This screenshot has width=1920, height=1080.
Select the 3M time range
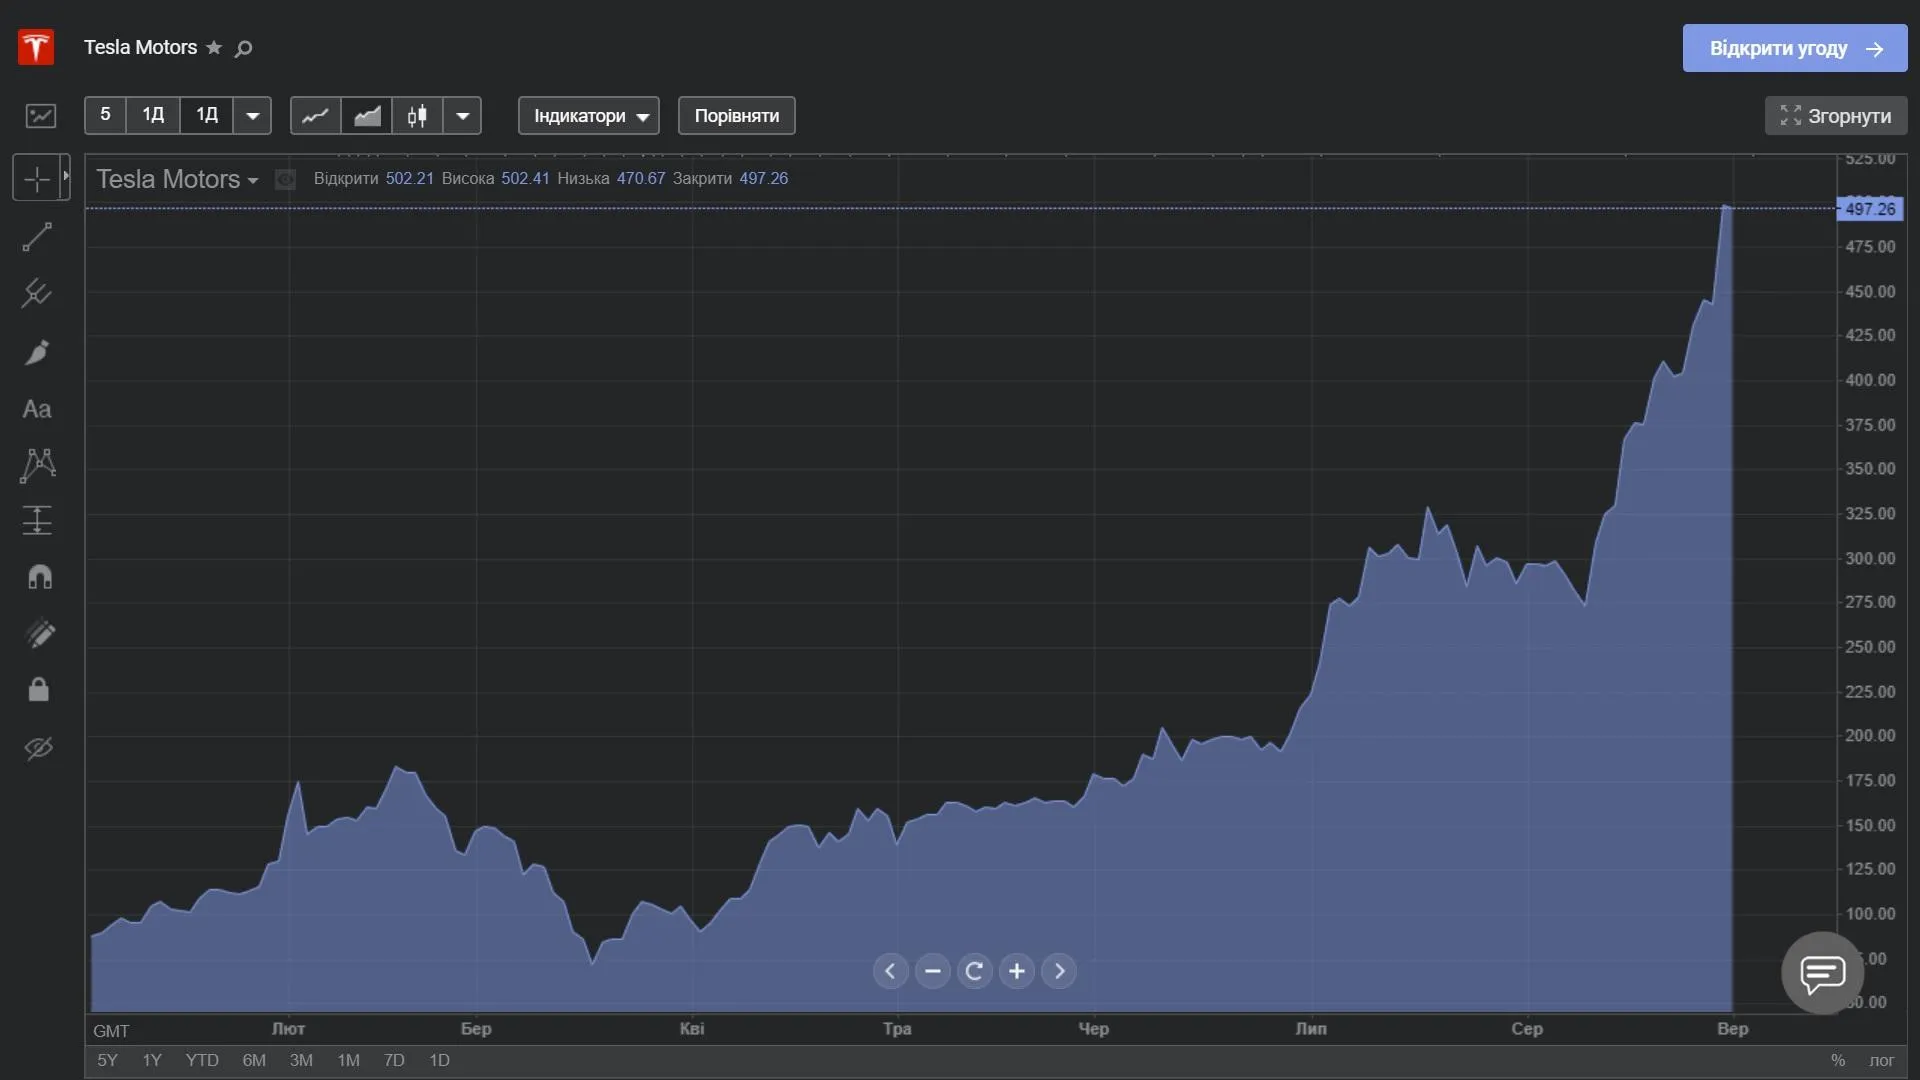pos(301,1060)
